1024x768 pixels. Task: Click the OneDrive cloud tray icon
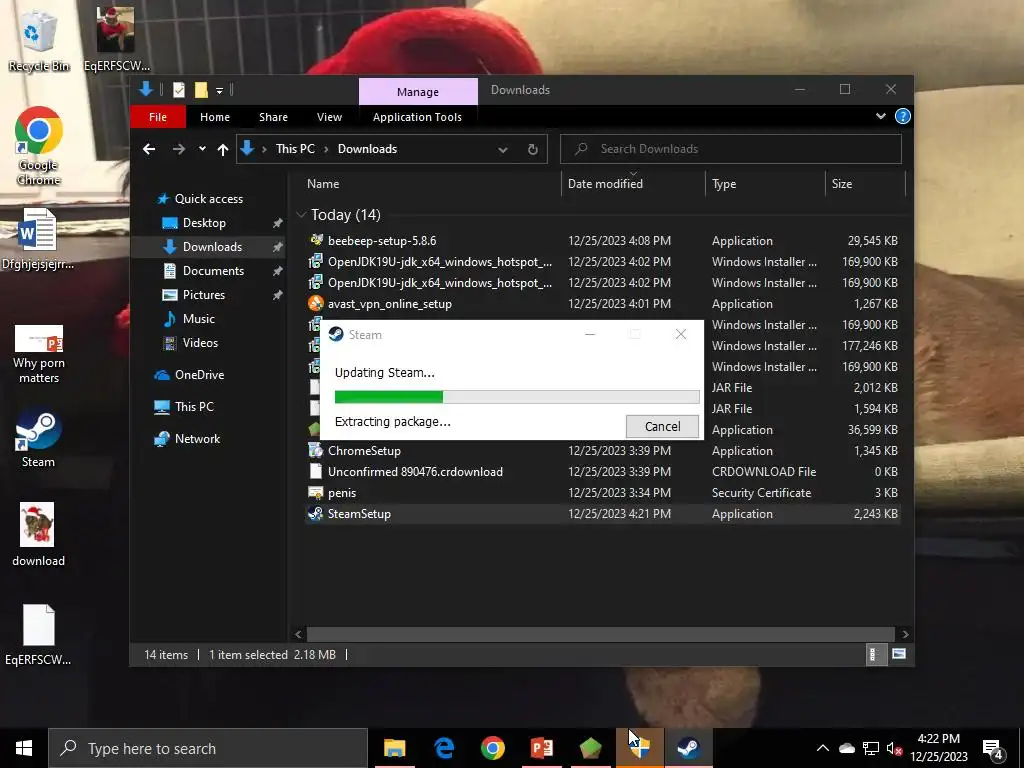[x=846, y=748]
